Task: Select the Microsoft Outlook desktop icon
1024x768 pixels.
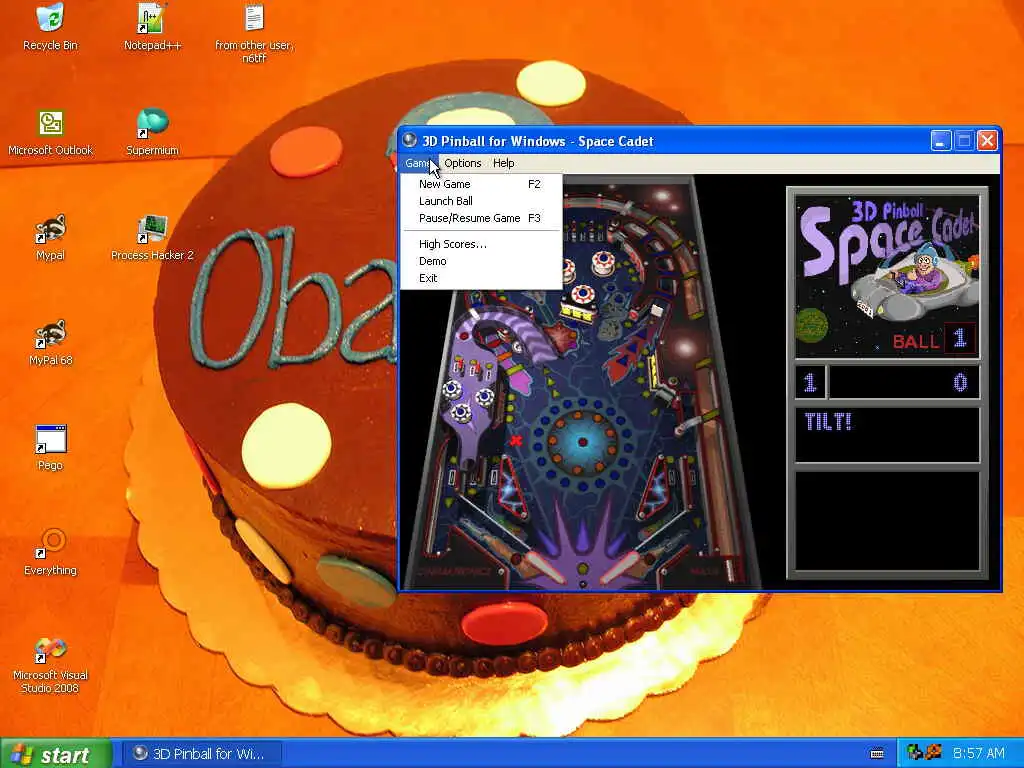Action: (x=50, y=133)
